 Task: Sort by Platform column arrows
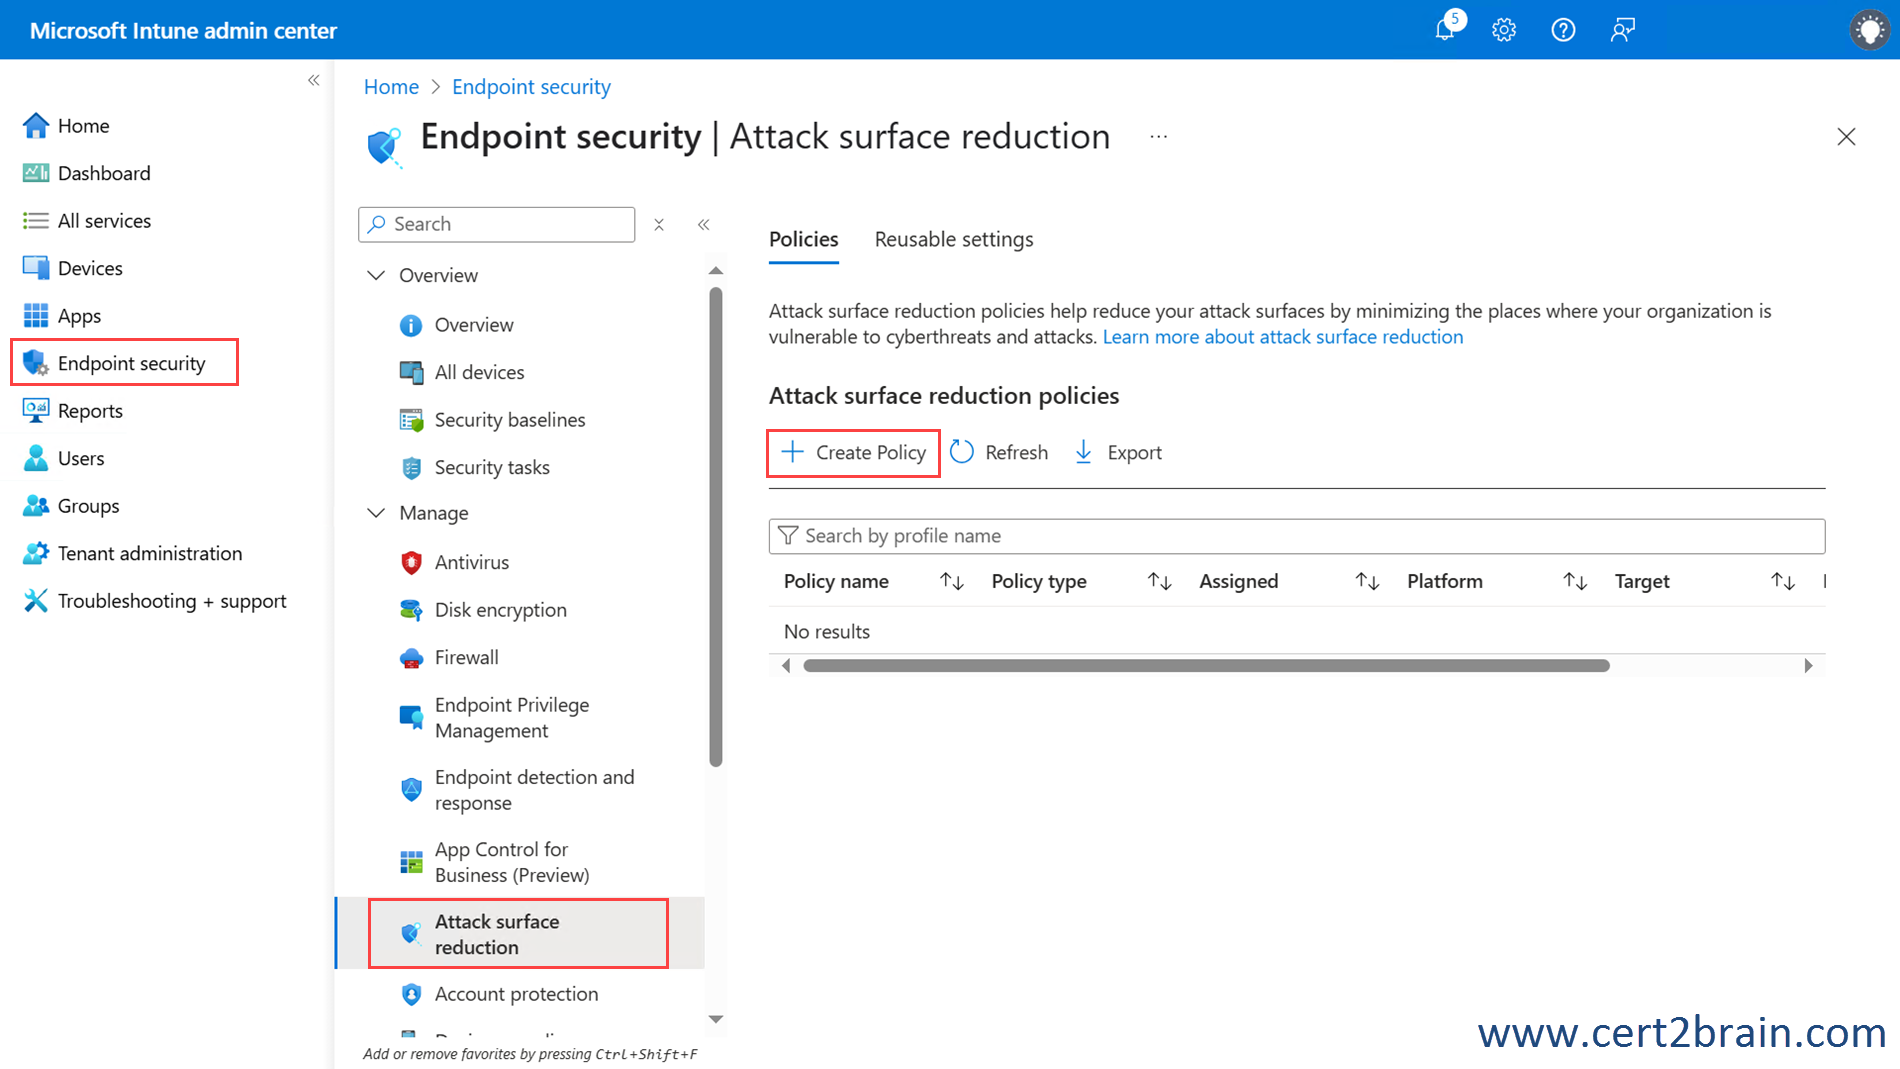(1575, 581)
